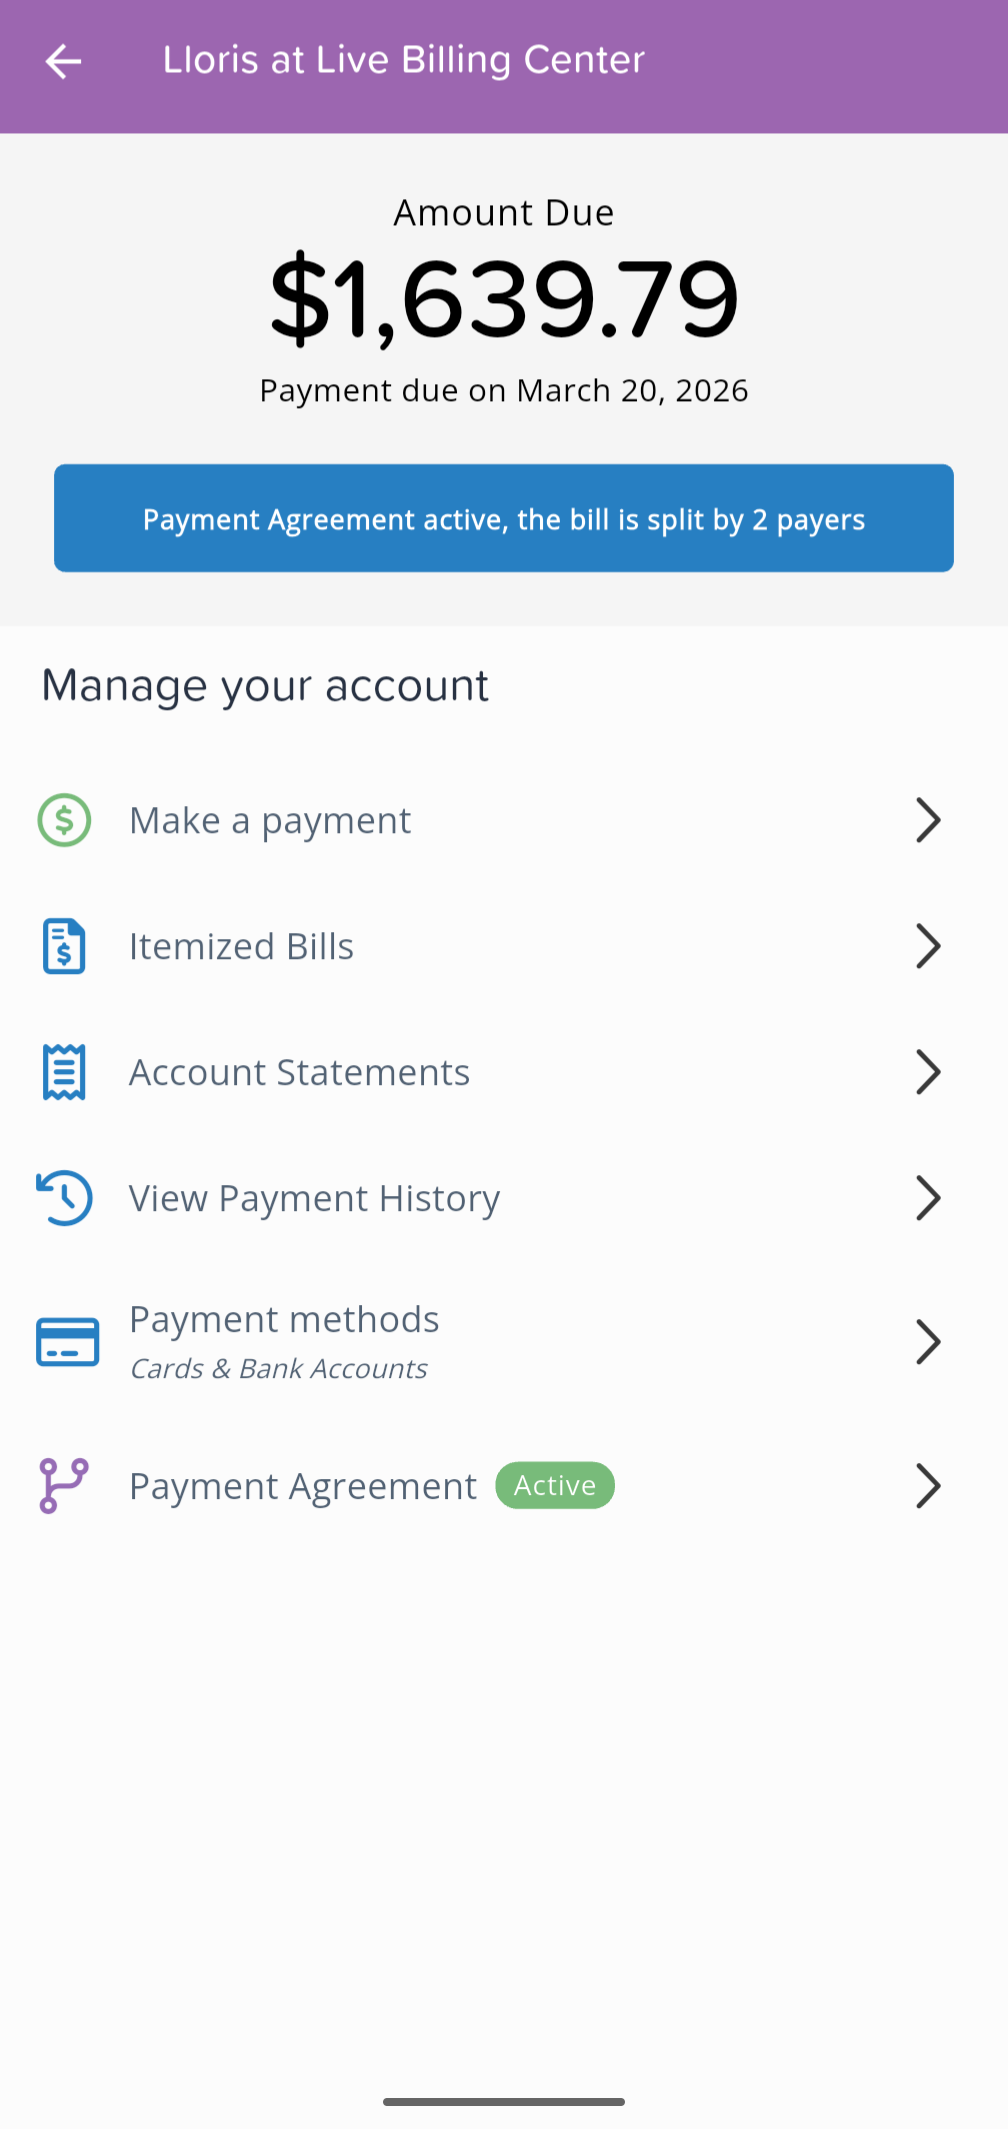Tap the back arrow in header

(x=63, y=61)
